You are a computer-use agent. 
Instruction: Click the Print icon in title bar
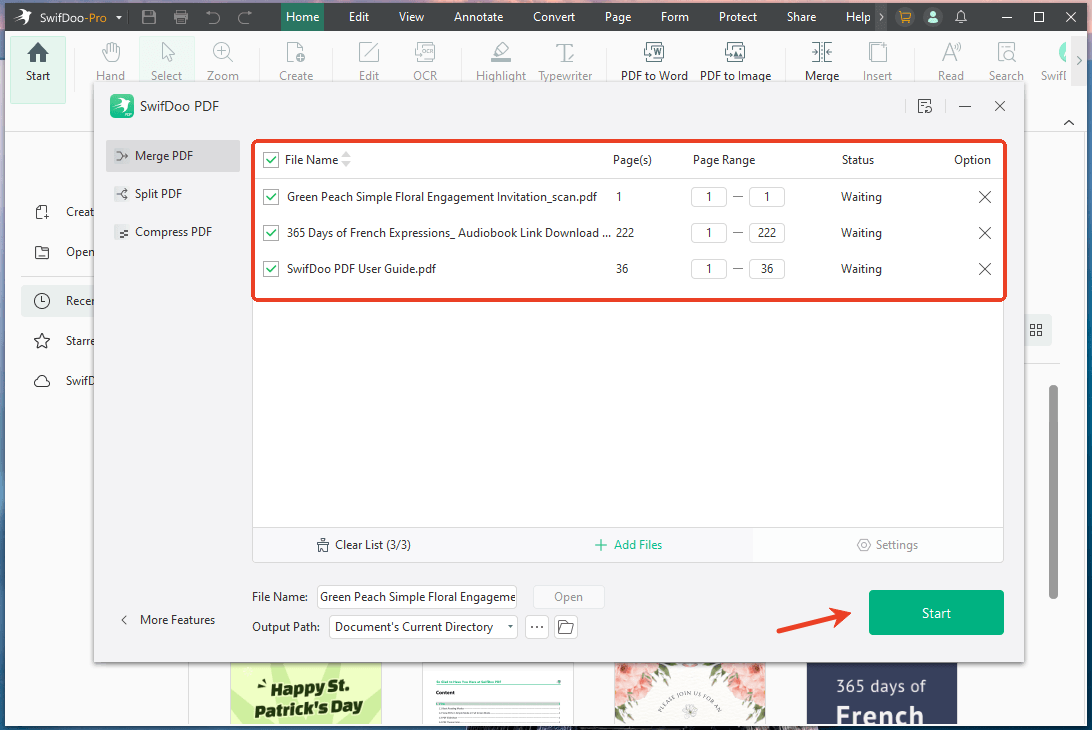(181, 17)
